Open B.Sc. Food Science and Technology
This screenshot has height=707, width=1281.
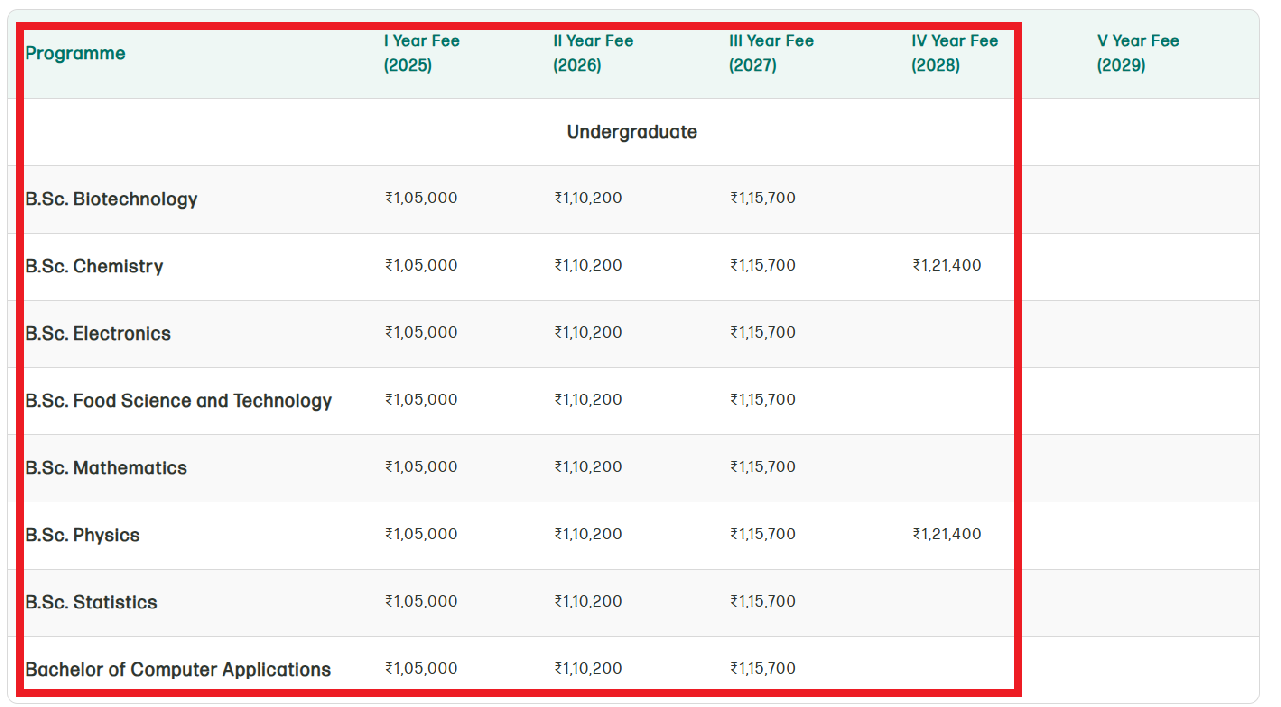pyautogui.click(x=179, y=400)
